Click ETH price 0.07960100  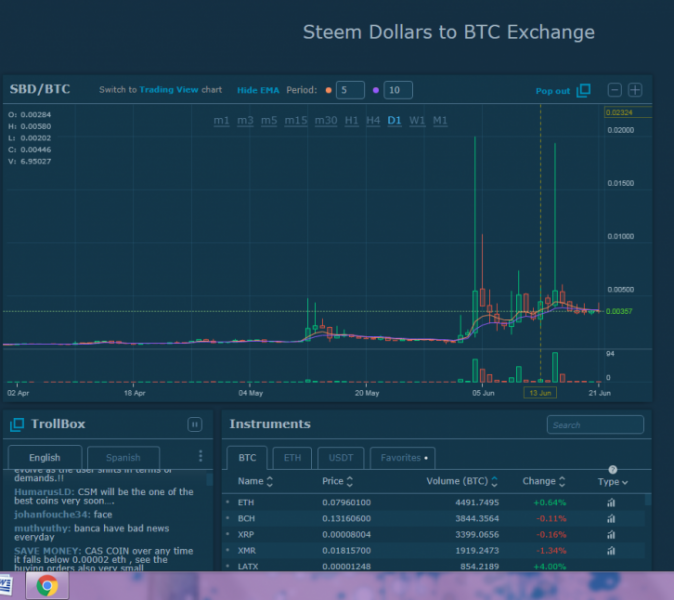pyautogui.click(x=346, y=502)
